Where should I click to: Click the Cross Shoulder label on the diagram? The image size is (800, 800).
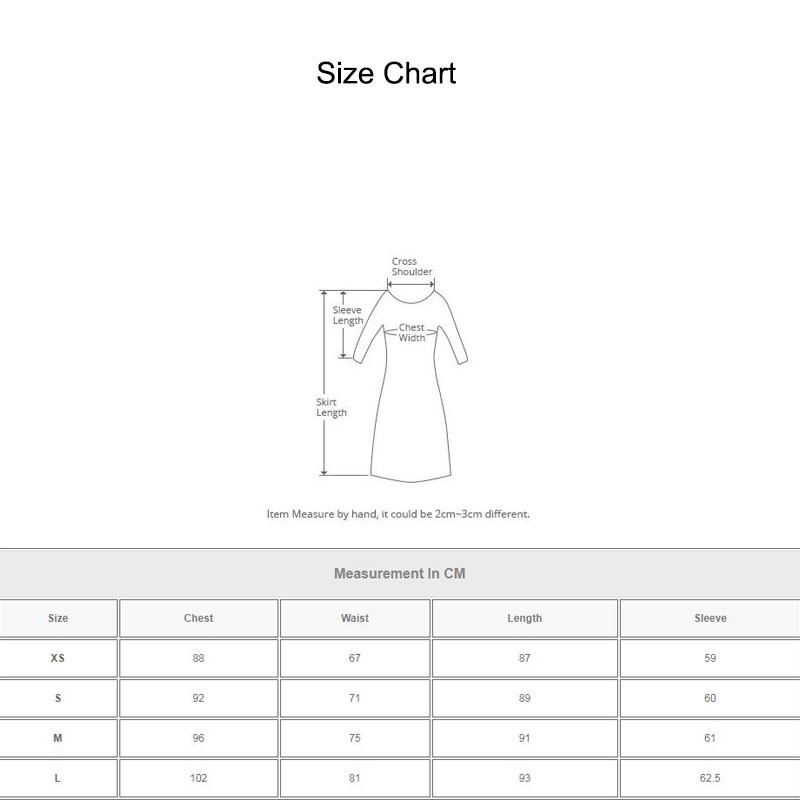pos(411,264)
